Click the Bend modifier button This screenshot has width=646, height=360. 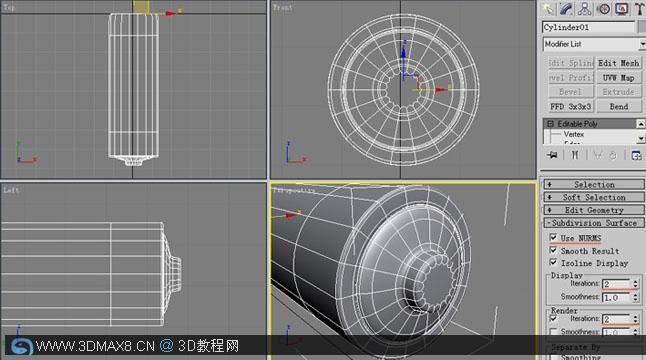pyautogui.click(x=618, y=106)
